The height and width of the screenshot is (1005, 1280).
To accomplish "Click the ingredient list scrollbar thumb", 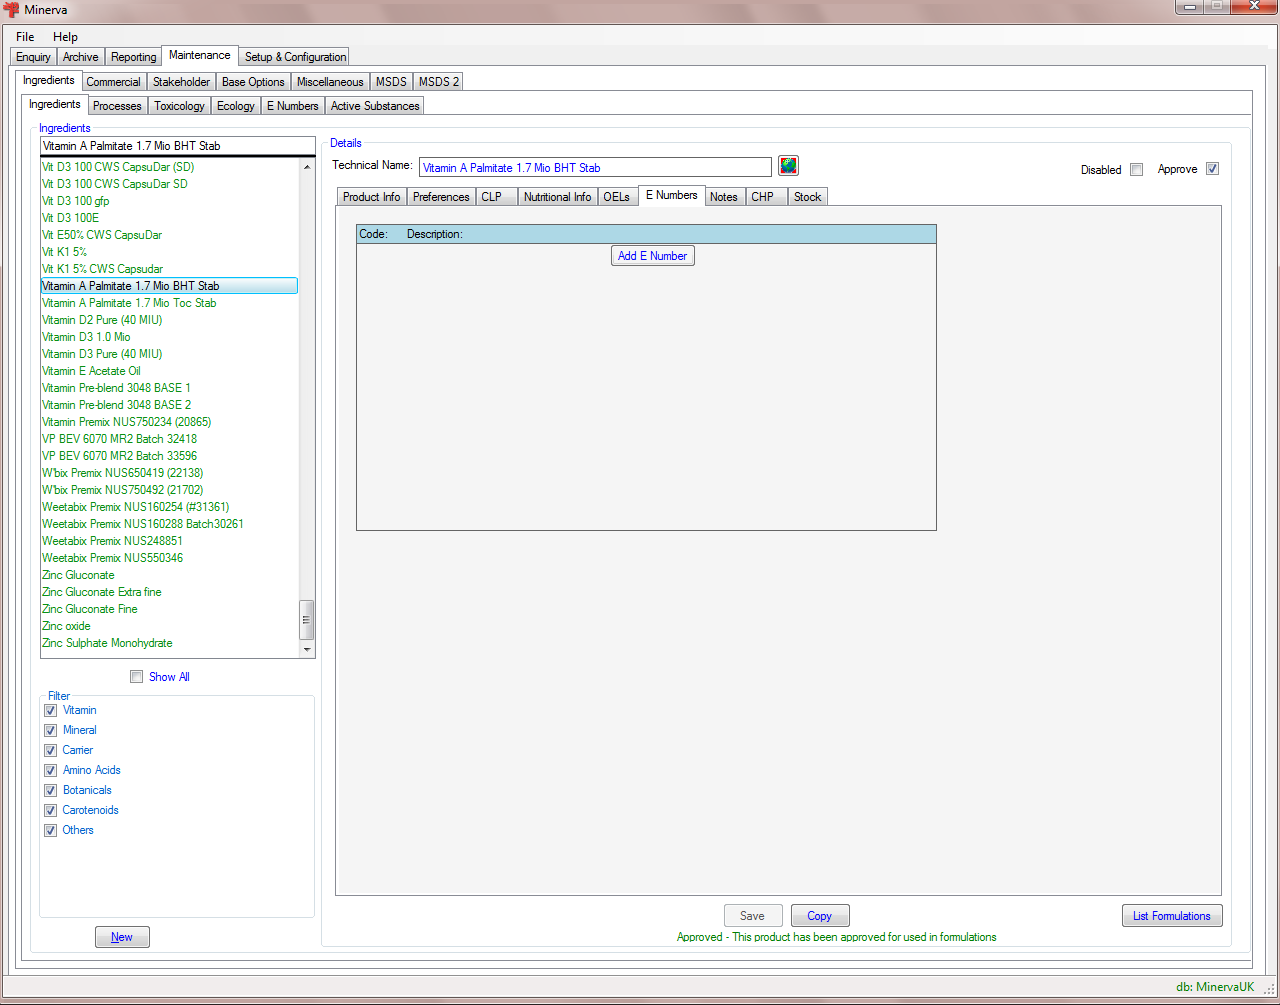I will click(307, 620).
